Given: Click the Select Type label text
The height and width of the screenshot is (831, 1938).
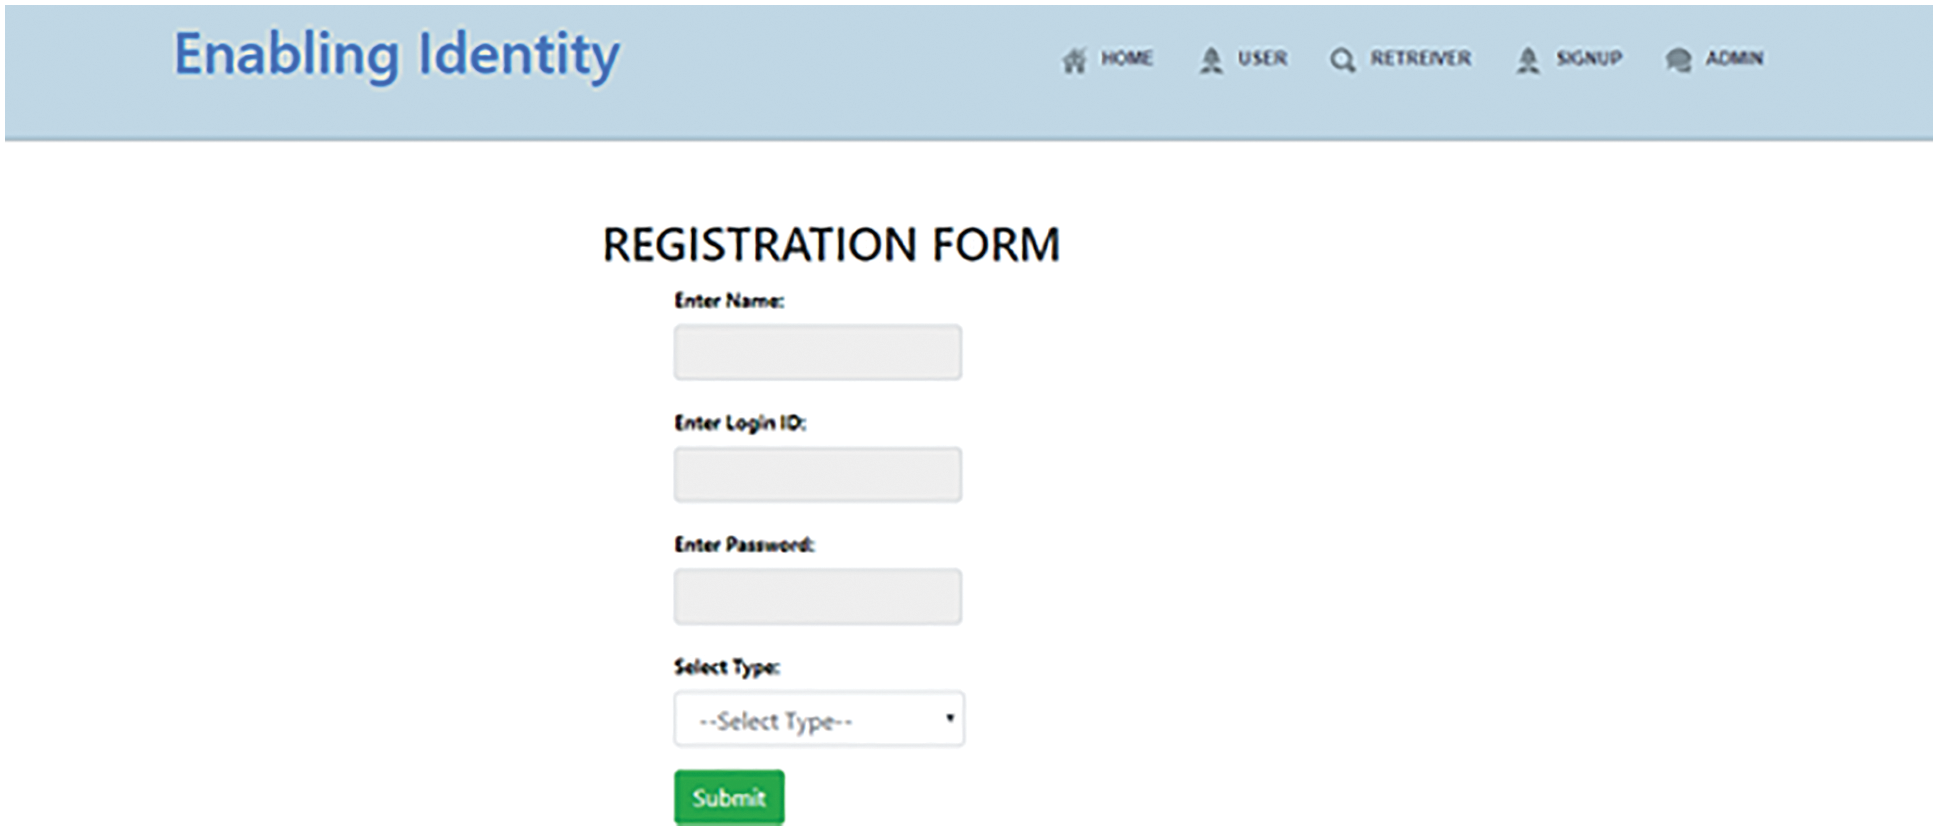Looking at the screenshot, I should pyautogui.click(x=727, y=667).
